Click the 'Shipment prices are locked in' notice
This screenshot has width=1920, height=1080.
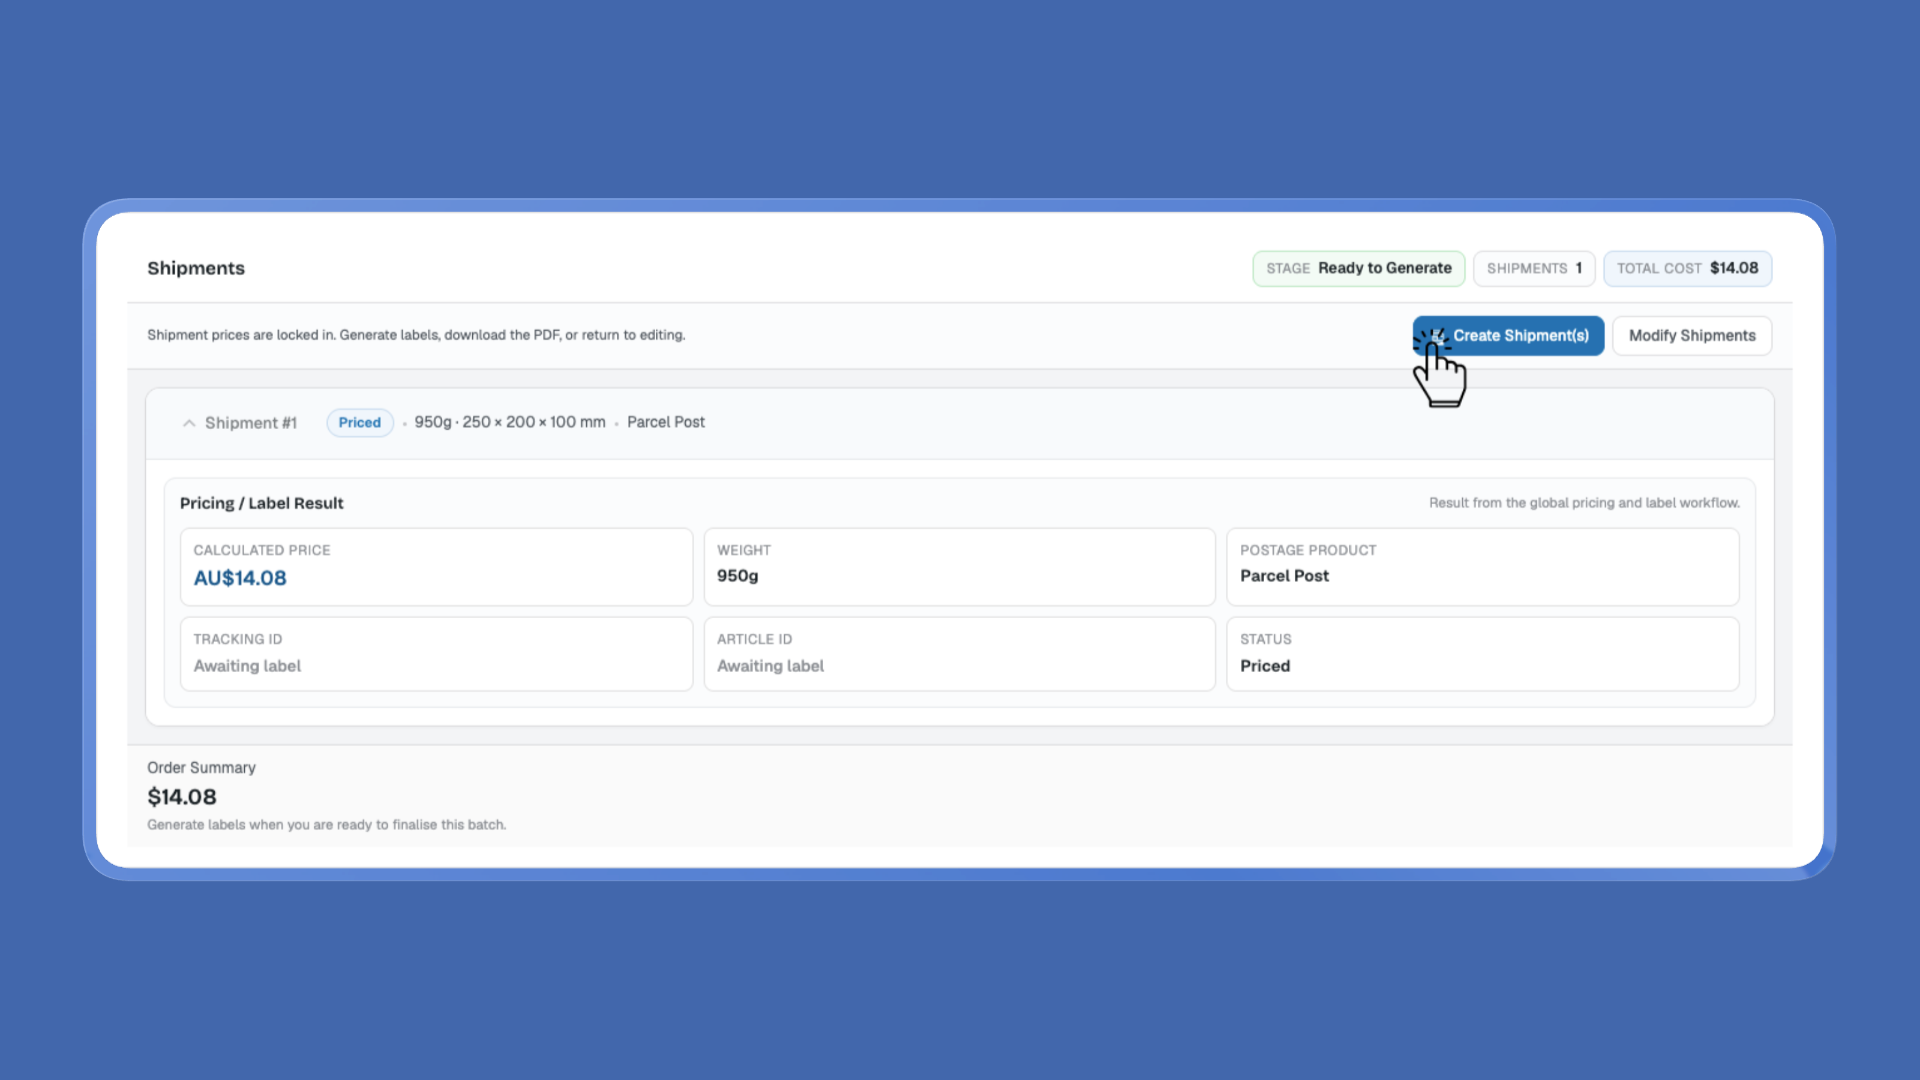click(x=416, y=335)
